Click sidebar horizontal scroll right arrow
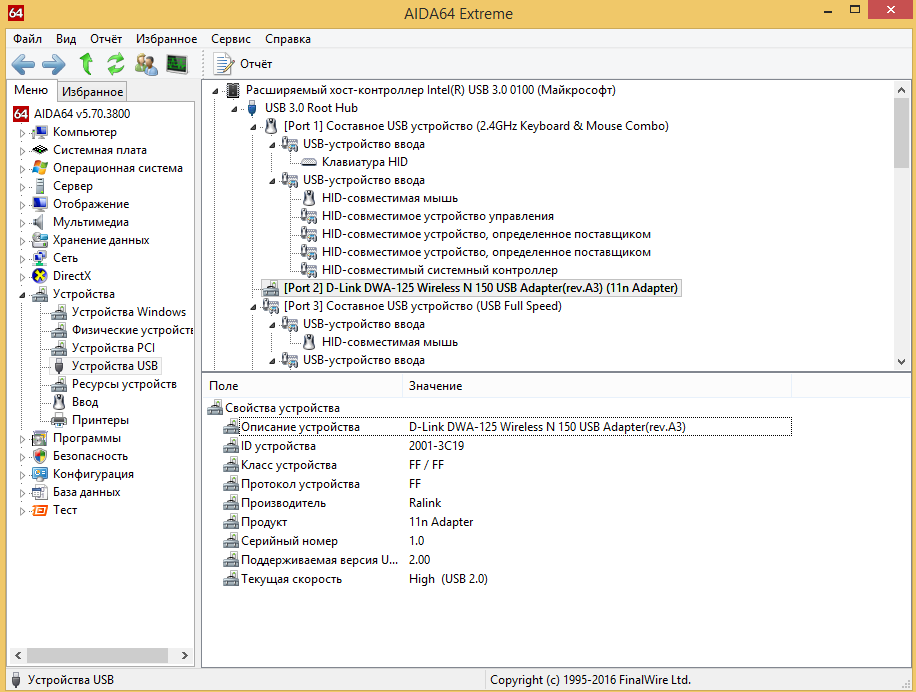Viewport: 916px width, 692px height. pos(185,655)
